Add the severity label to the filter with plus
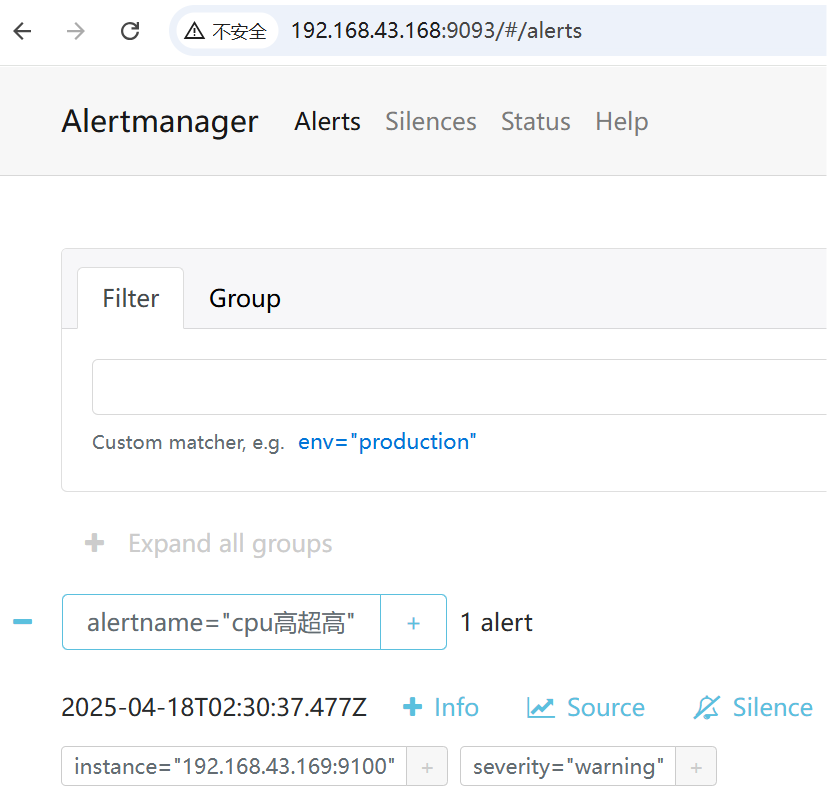The image size is (827, 795). (696, 767)
